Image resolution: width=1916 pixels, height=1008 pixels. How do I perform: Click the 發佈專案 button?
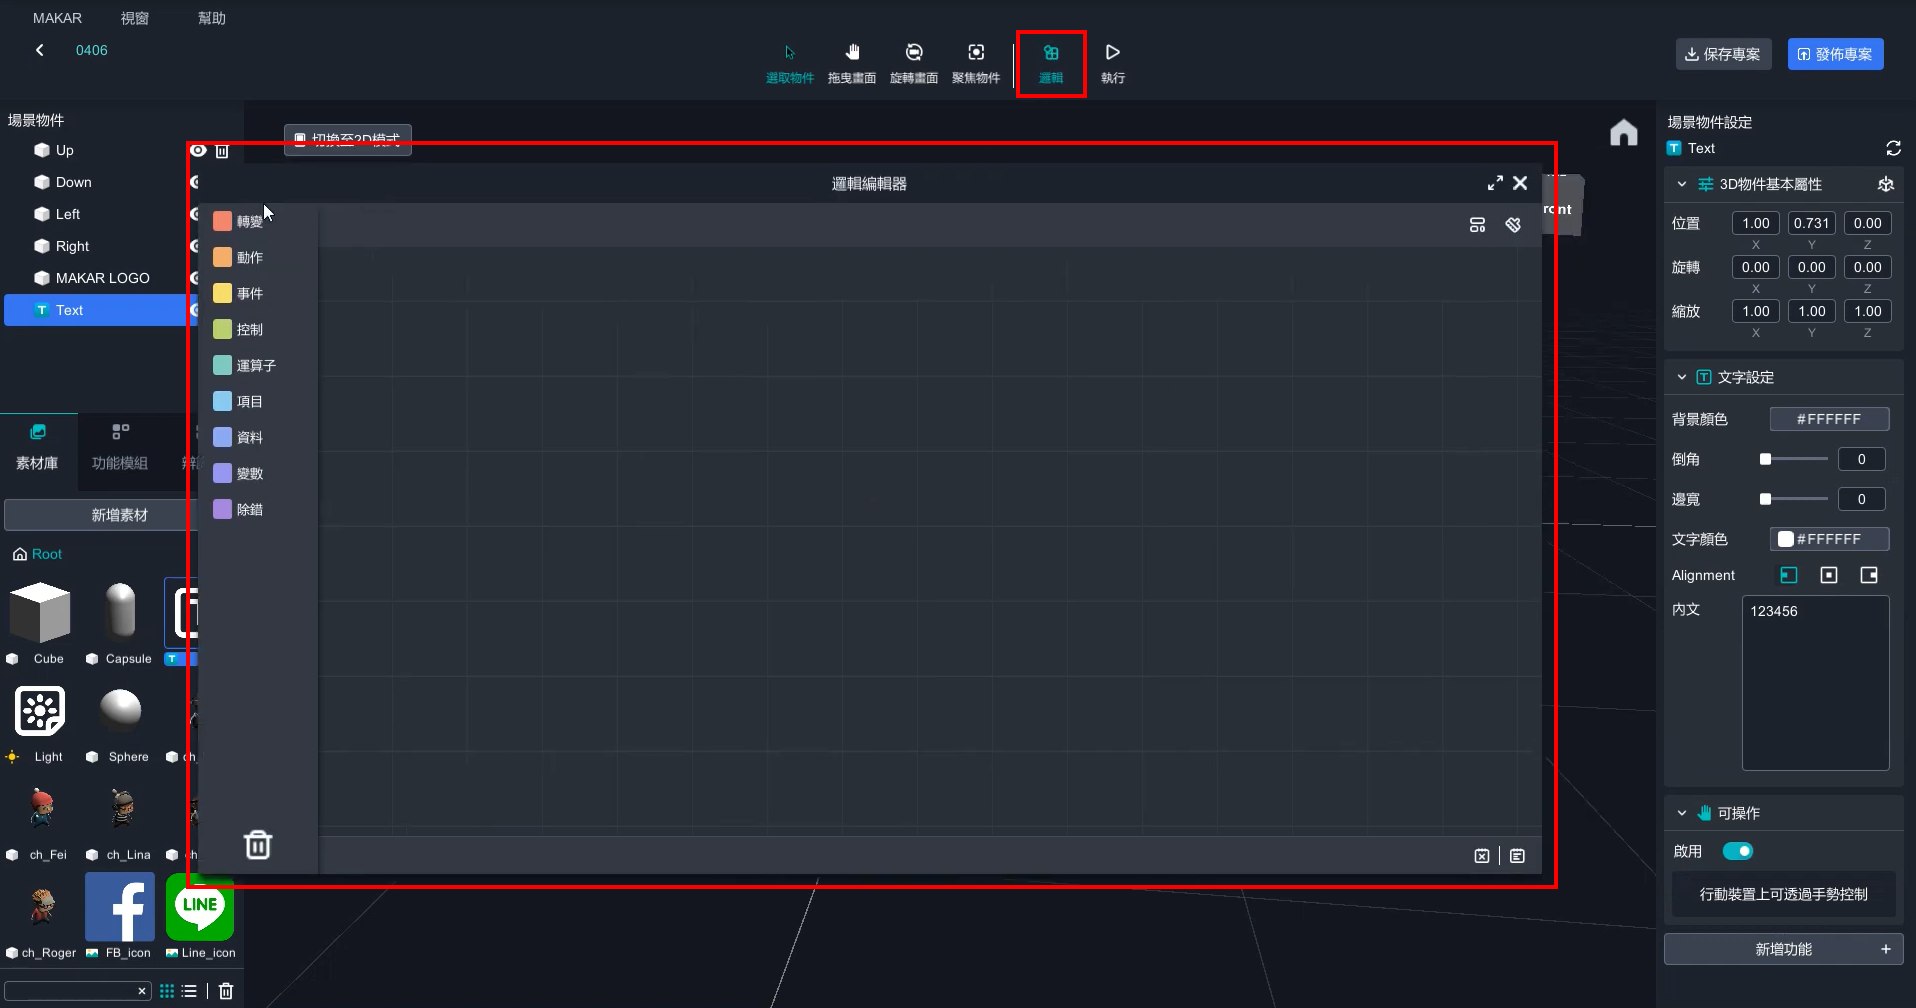1835,54
